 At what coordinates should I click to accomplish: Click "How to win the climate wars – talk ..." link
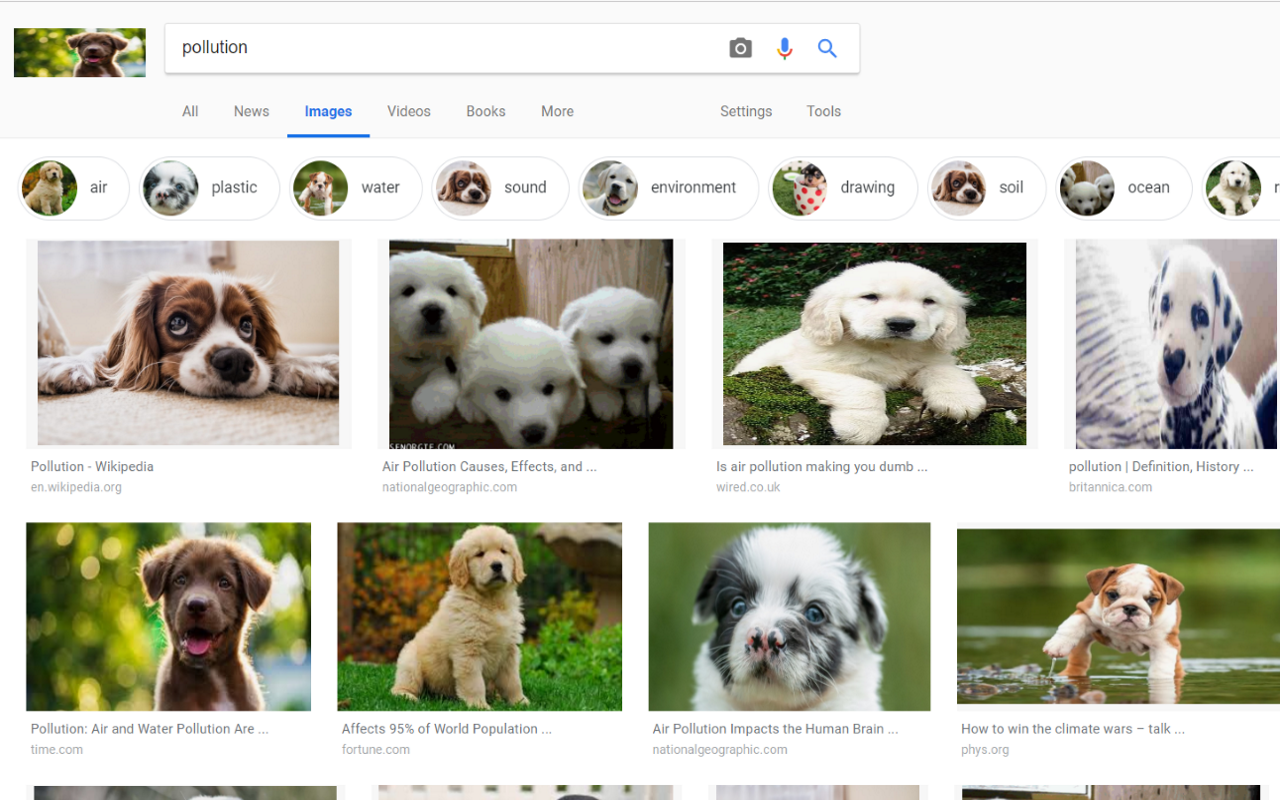click(x=1073, y=729)
